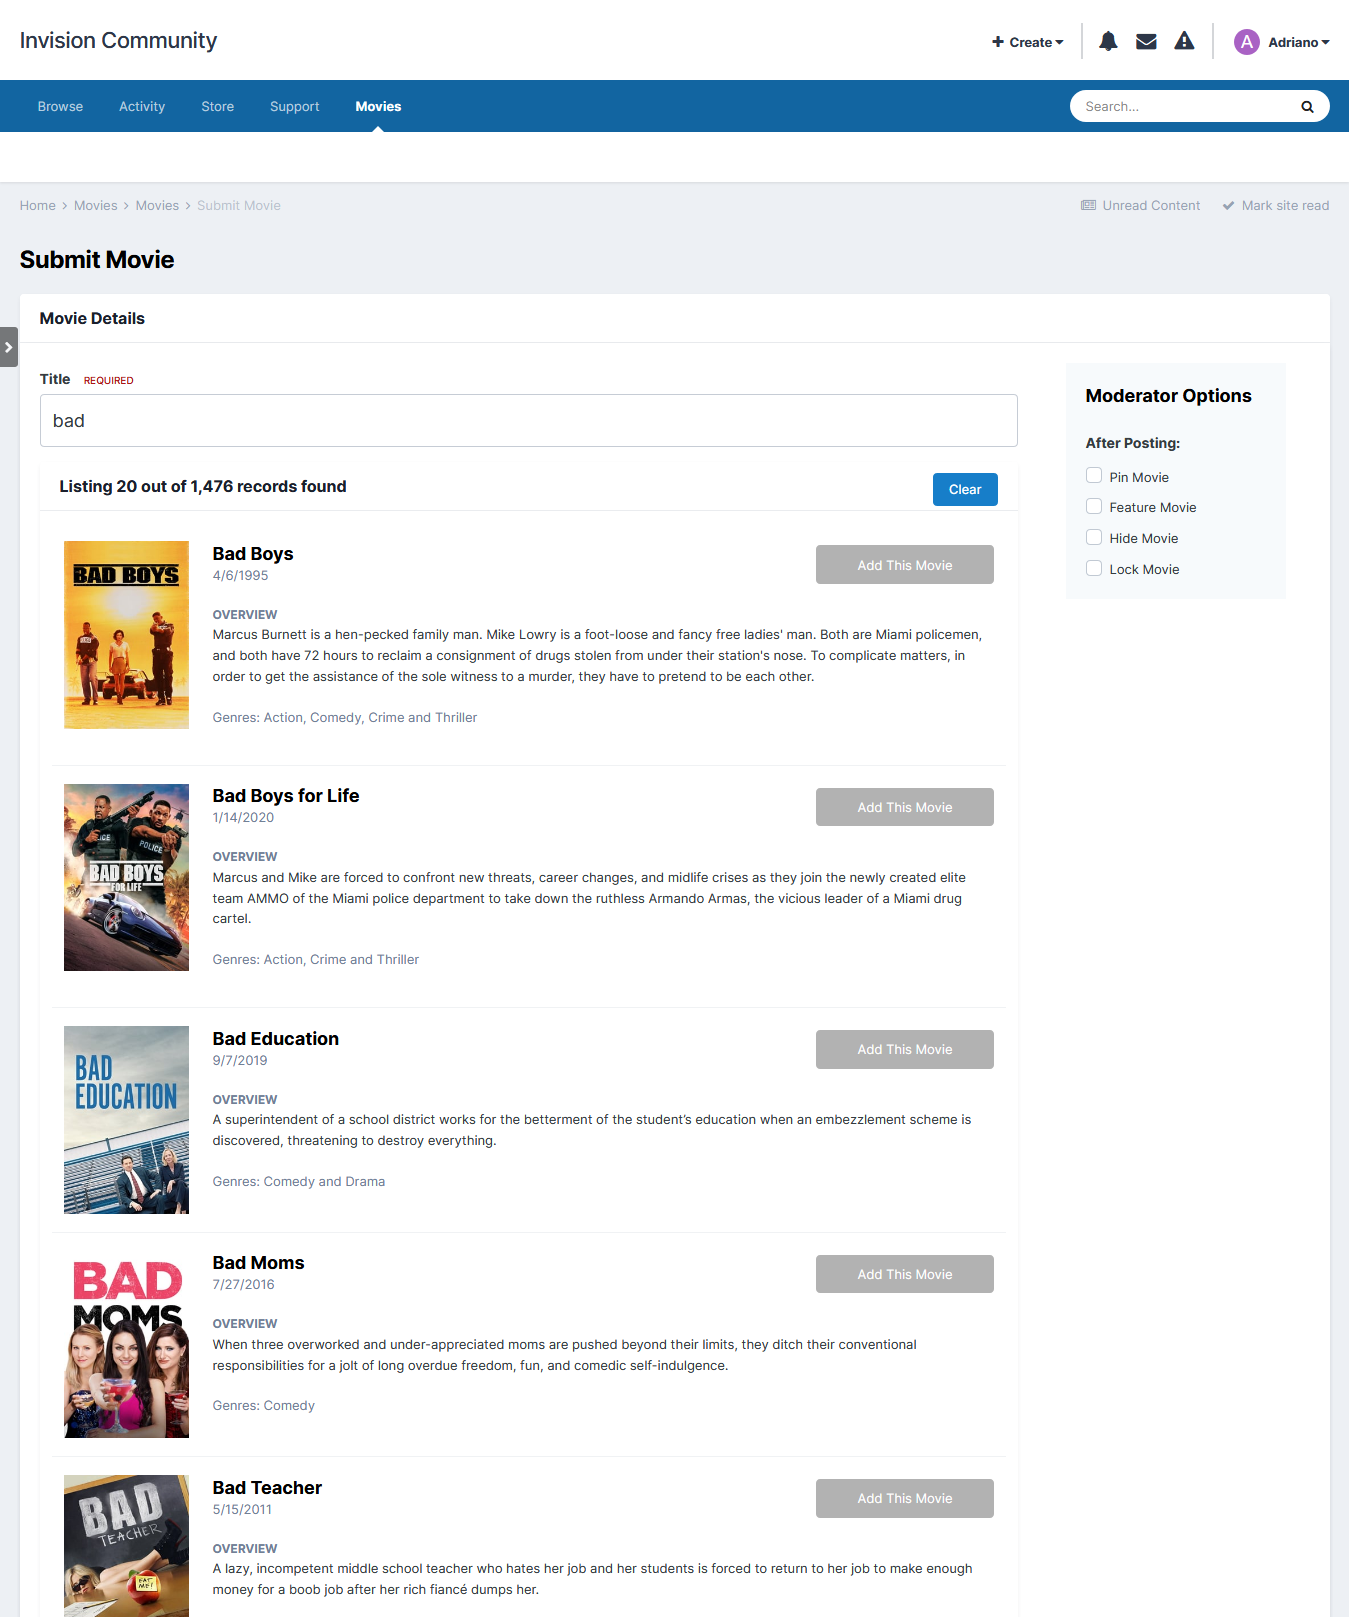Click the 9/7/2019 release date
Viewport: 1349px width, 1617px height.
[x=240, y=1061]
